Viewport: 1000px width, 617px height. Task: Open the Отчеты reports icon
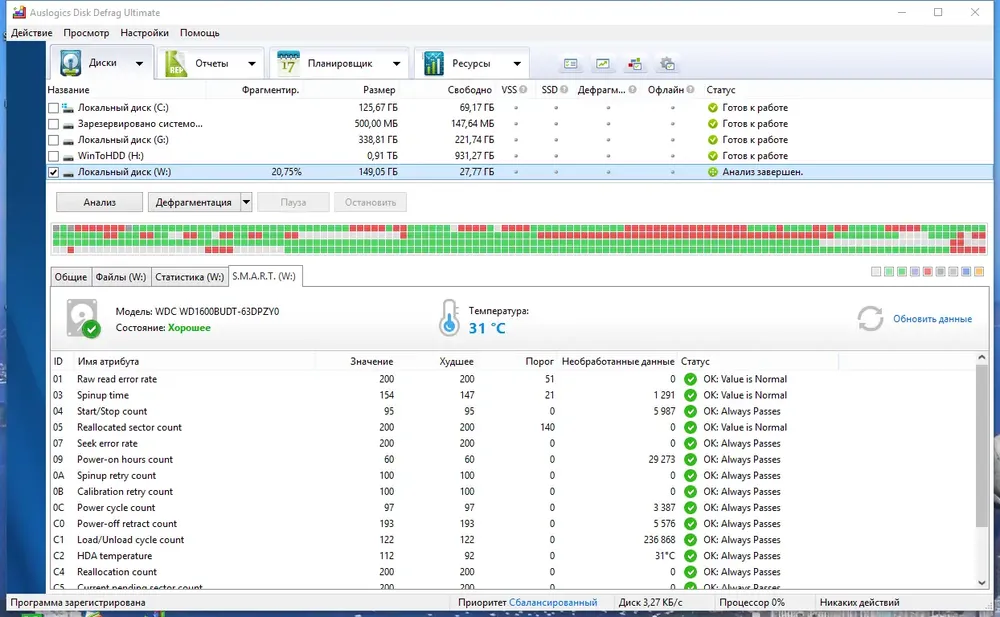[176, 63]
